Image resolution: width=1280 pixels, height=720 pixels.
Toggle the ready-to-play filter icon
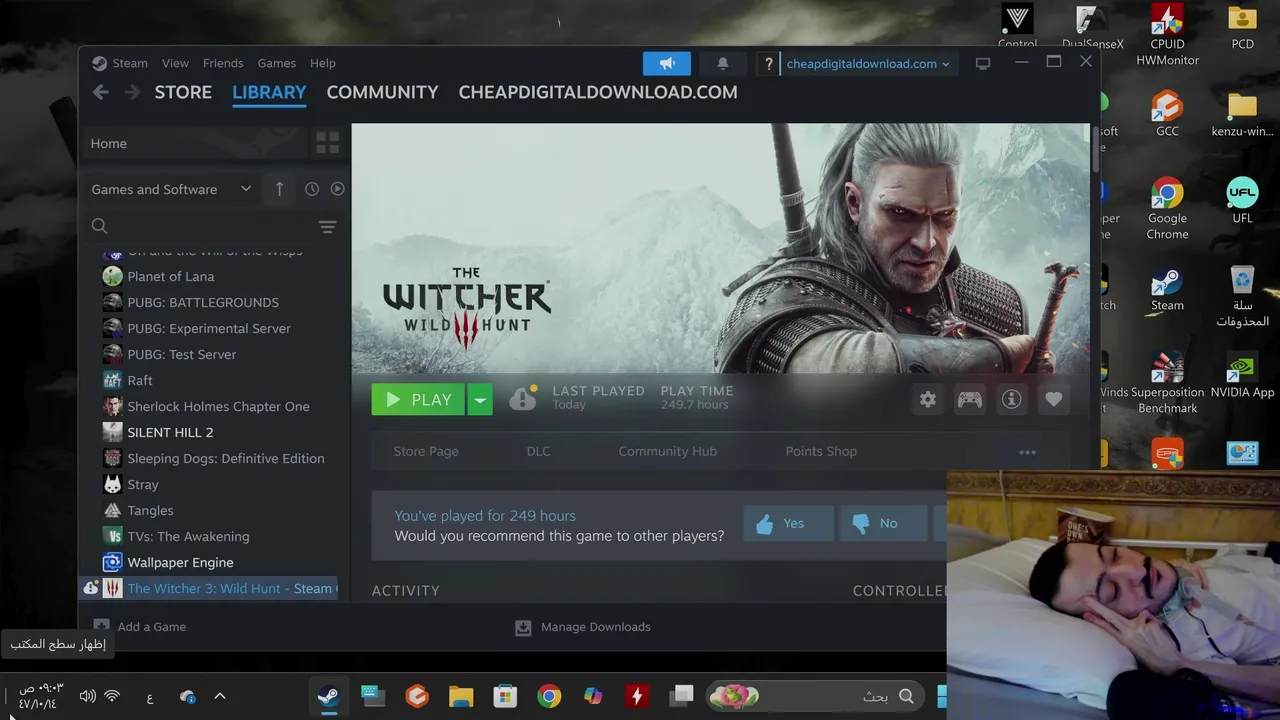pyautogui.click(x=337, y=189)
